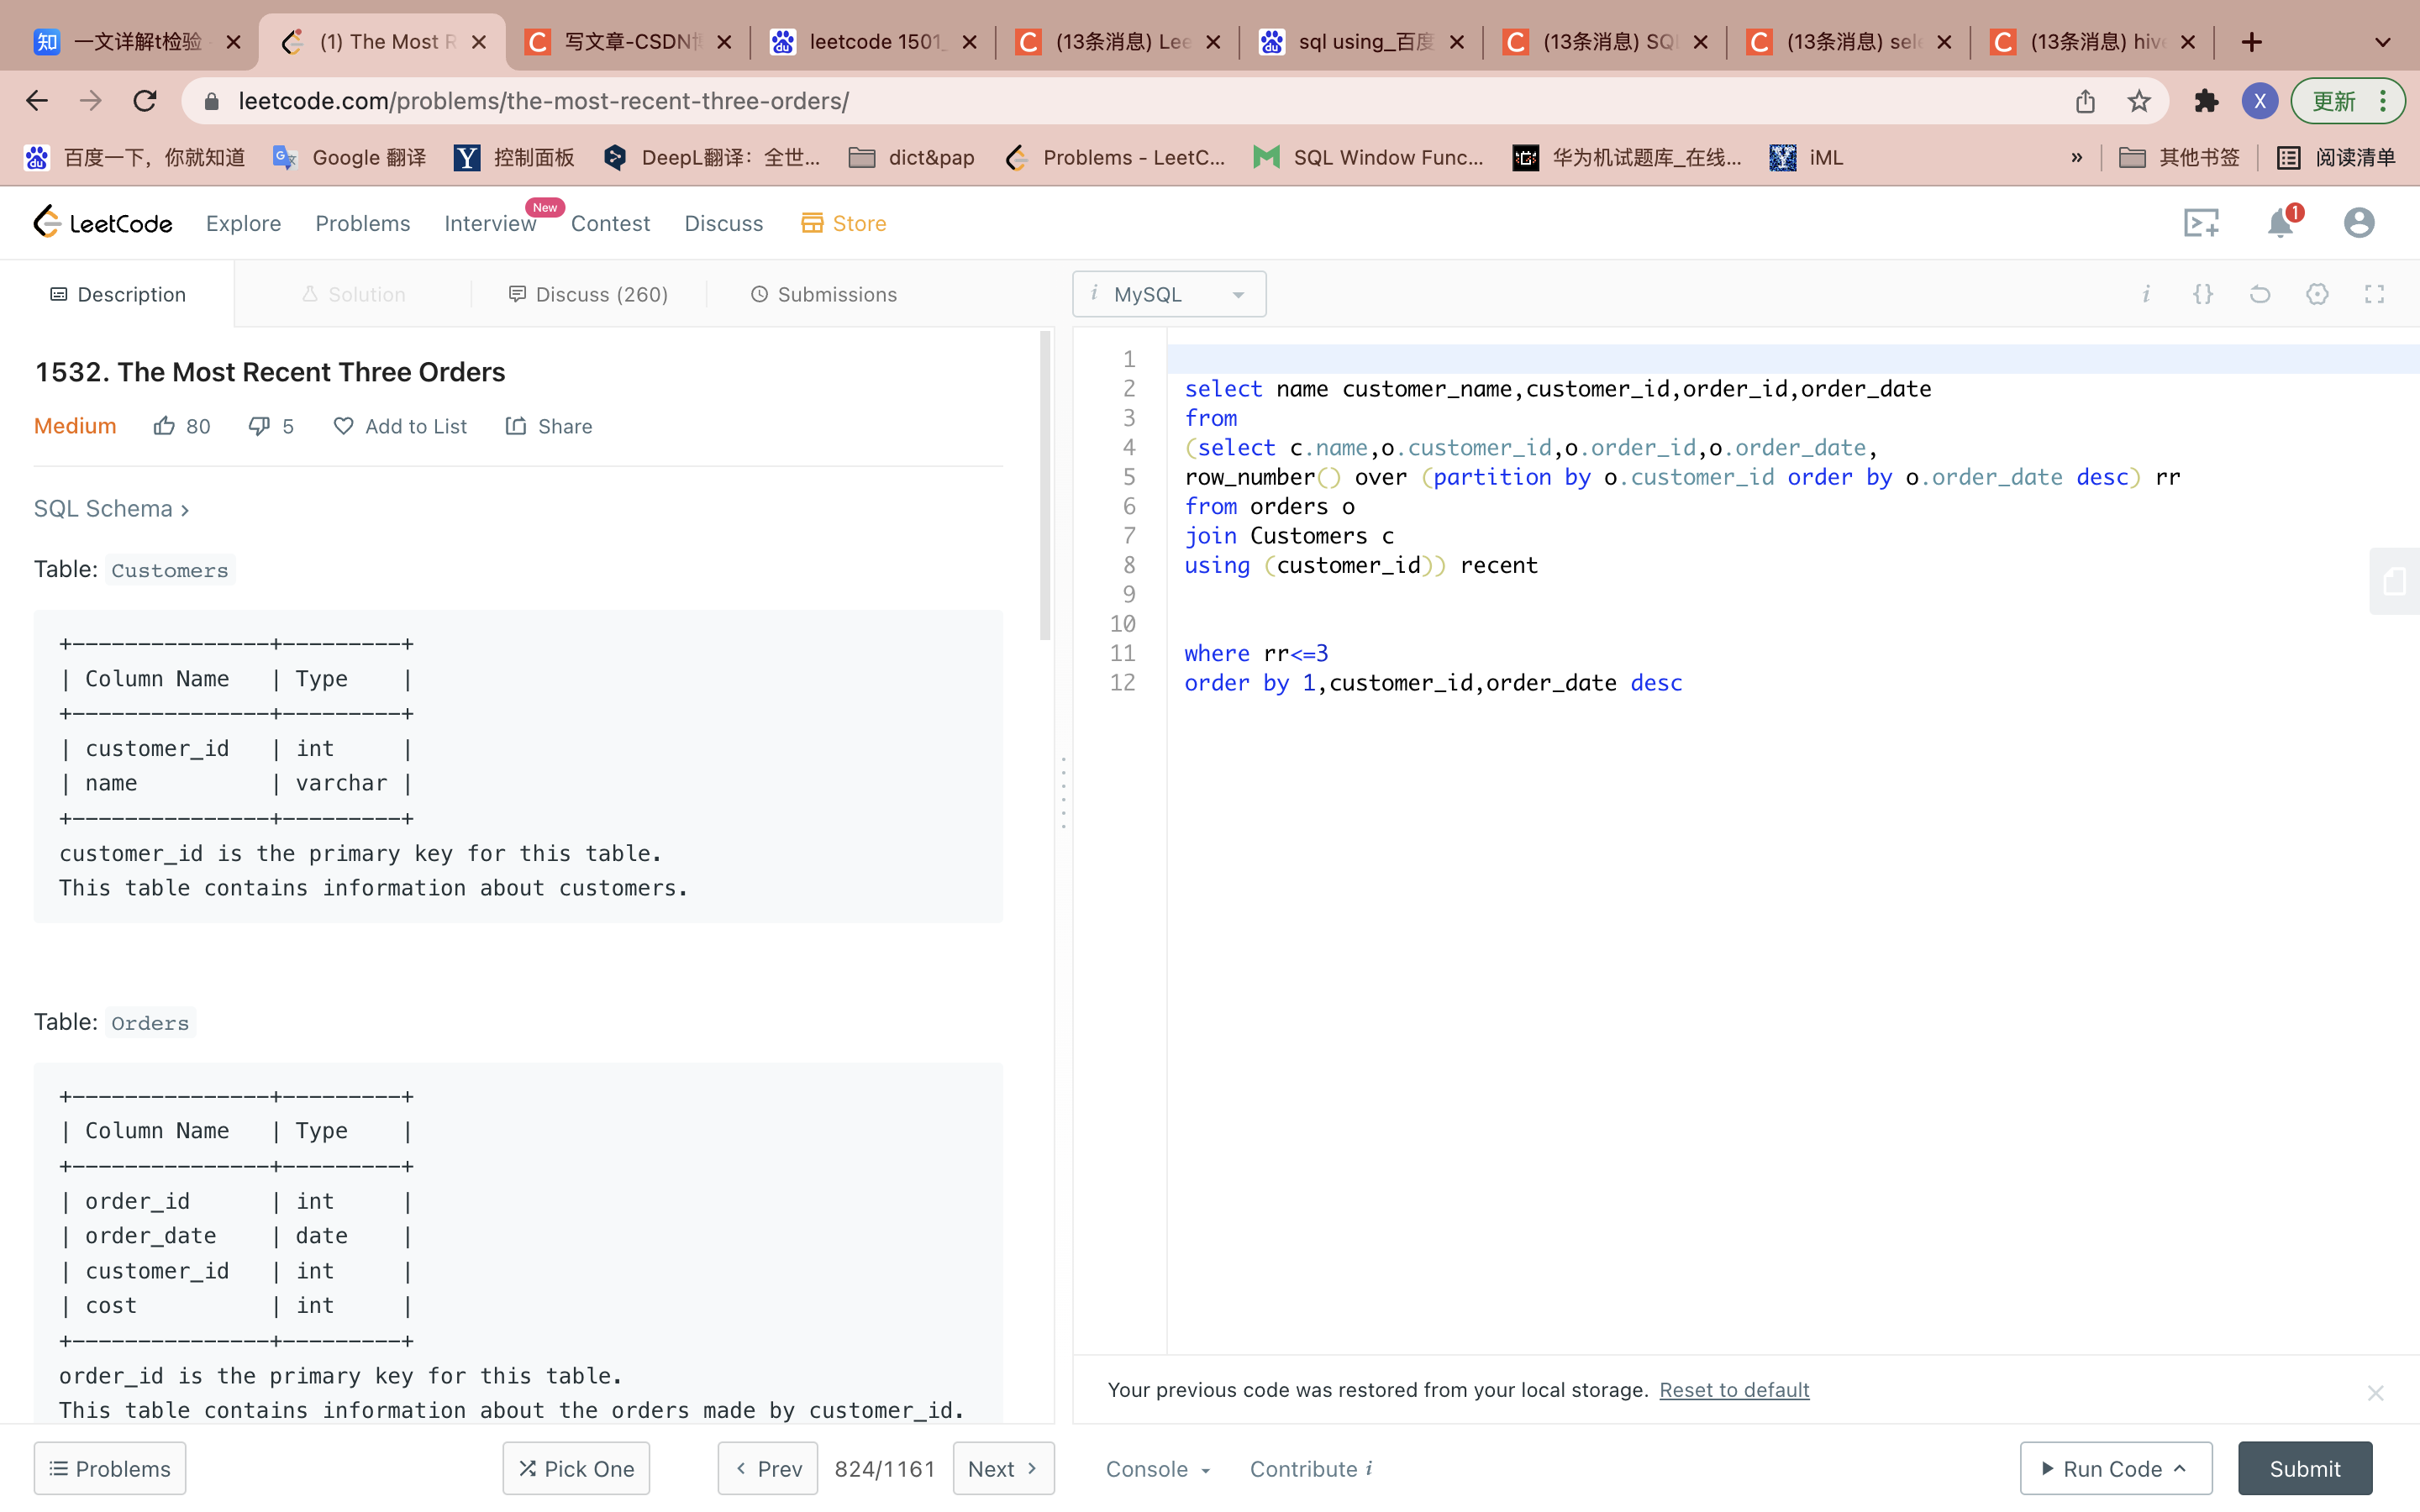Screen dimensions: 2420x1512
Task: Click the editor settings gear icon
Action: [2317, 294]
